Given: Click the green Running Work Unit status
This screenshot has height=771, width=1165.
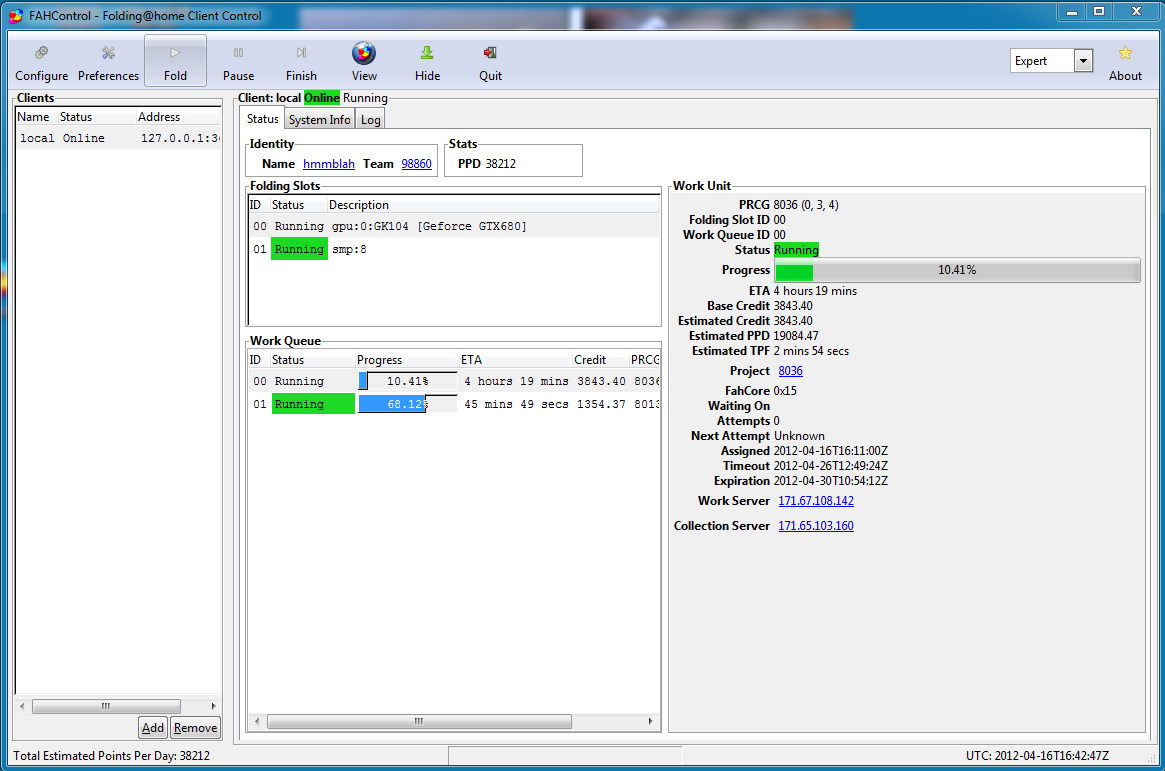Looking at the screenshot, I should [796, 250].
